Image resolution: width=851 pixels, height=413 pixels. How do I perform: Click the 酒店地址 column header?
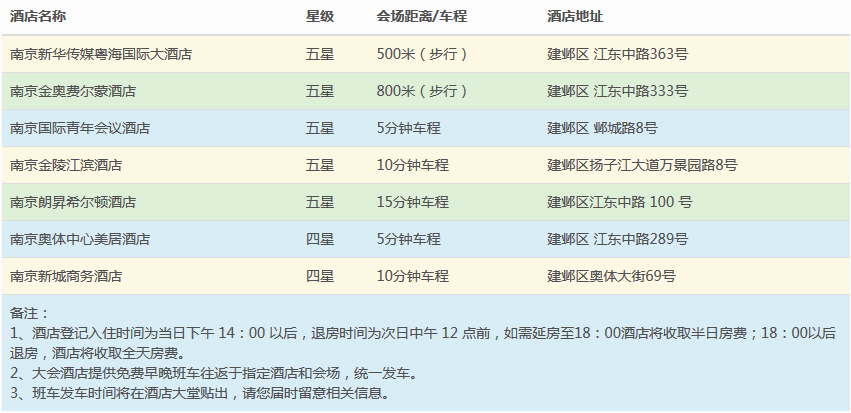coord(575,17)
